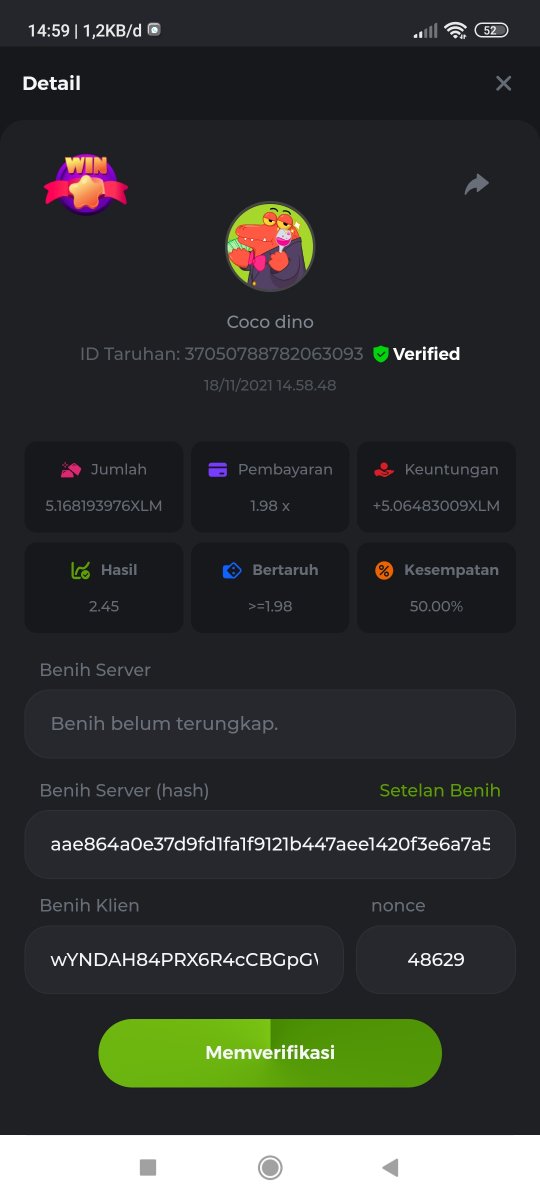Tap the Jumlah coins icon

[x=70, y=469]
